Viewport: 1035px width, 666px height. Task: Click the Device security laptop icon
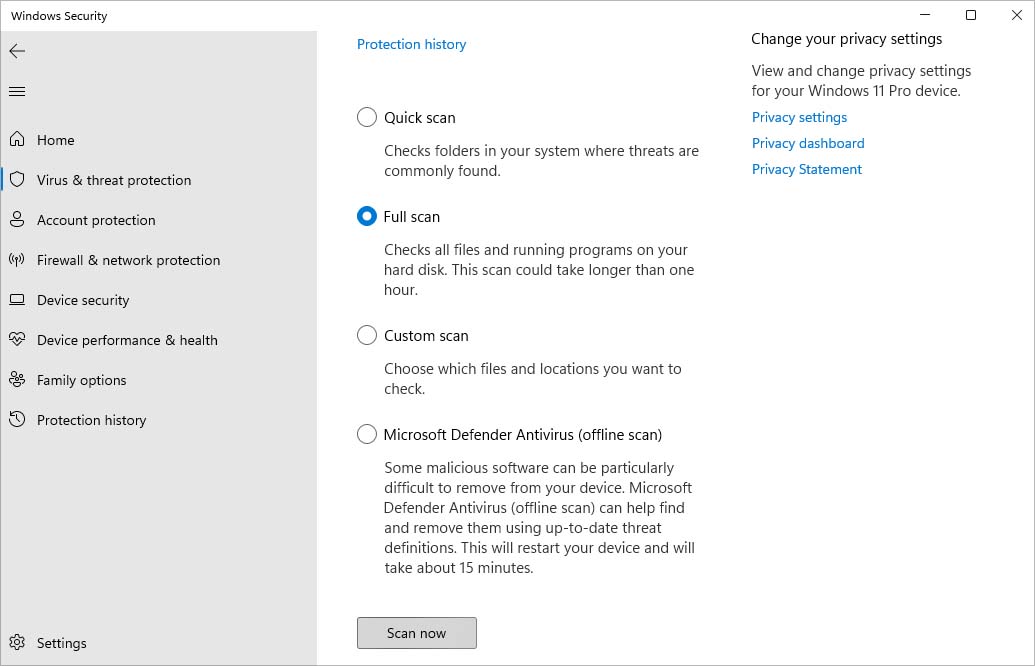click(x=17, y=300)
